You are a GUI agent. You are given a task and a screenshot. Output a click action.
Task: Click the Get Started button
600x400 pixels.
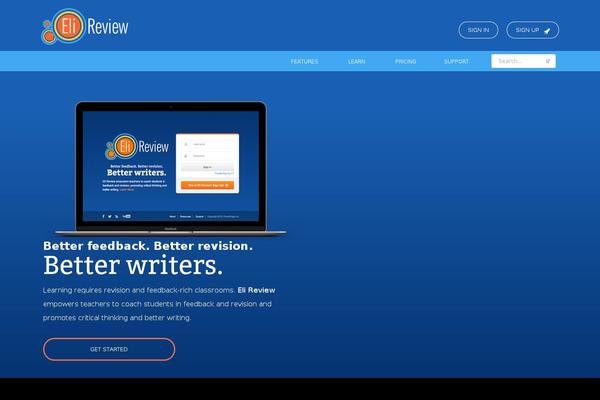click(x=109, y=349)
